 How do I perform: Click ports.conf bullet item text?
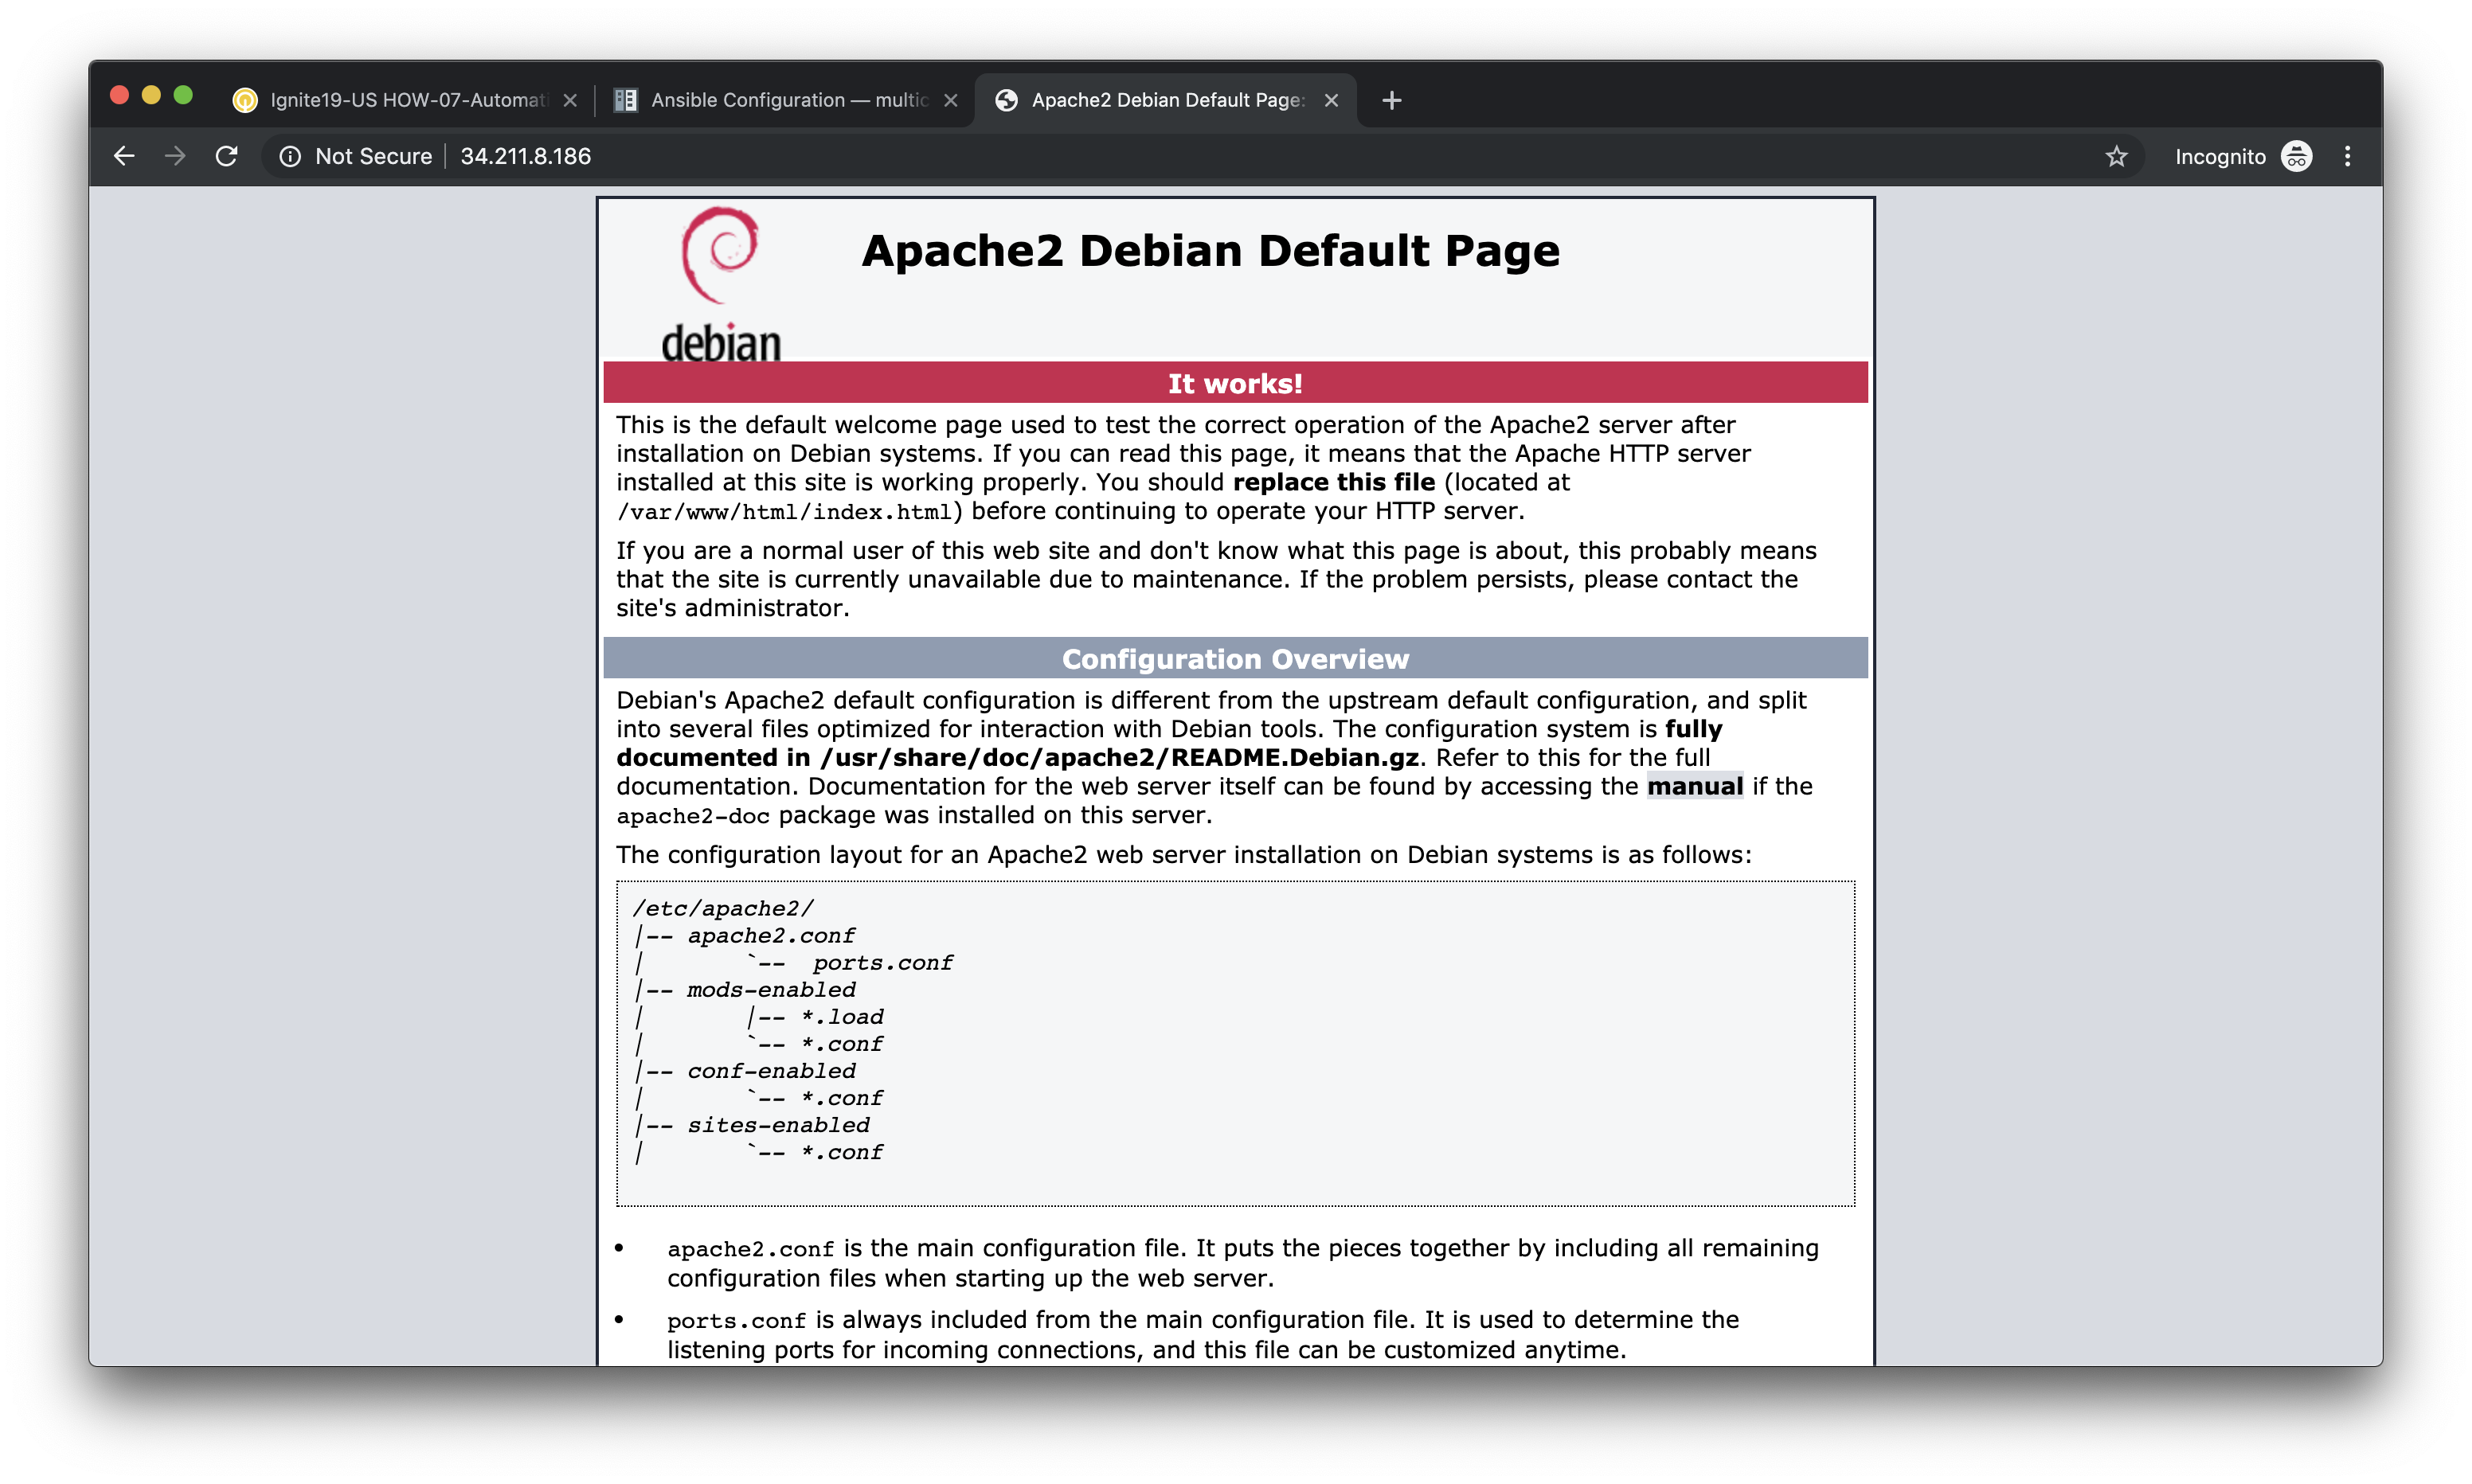1203,1335
